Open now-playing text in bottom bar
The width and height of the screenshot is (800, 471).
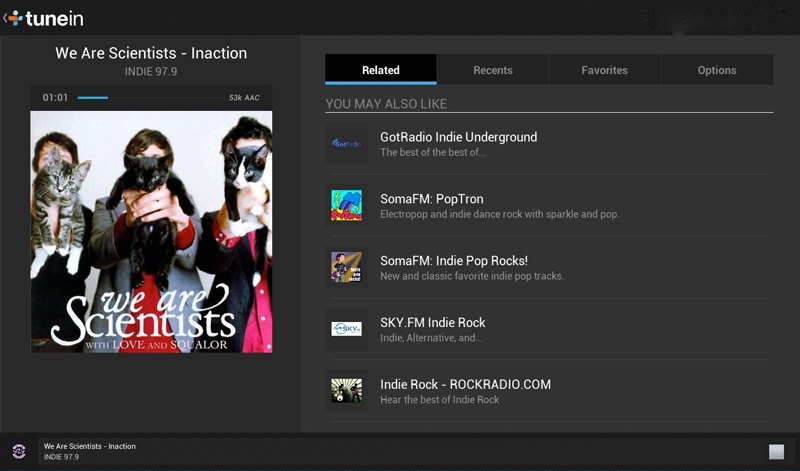[90, 451]
